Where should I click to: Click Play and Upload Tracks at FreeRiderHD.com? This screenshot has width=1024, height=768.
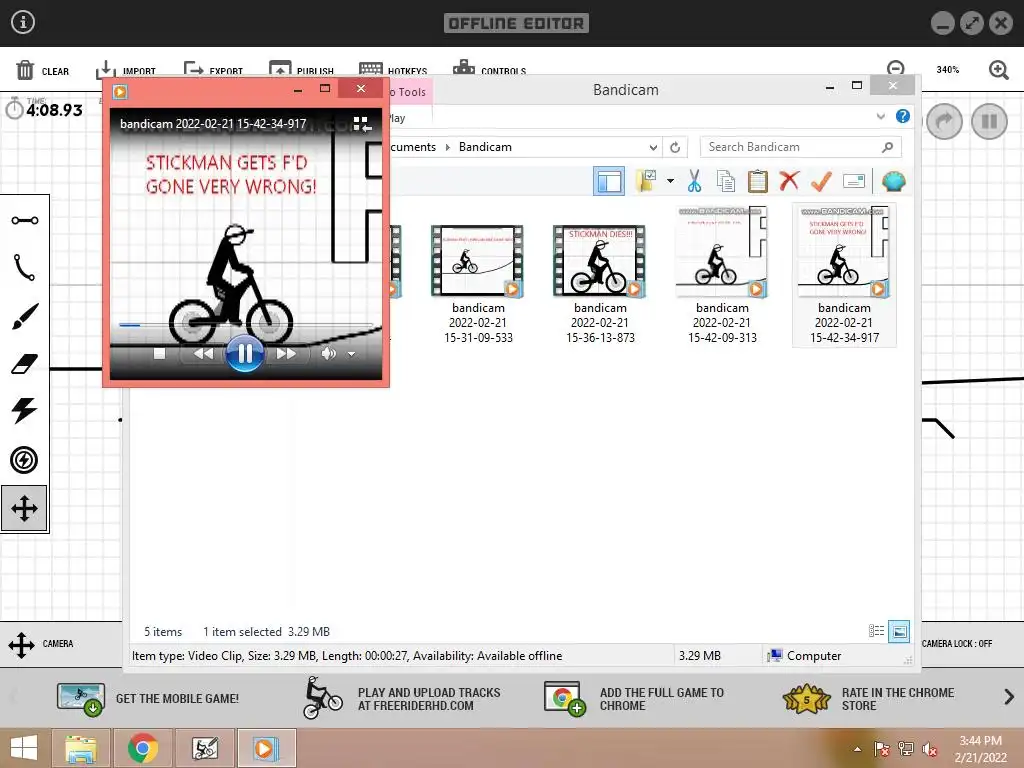coord(402,698)
